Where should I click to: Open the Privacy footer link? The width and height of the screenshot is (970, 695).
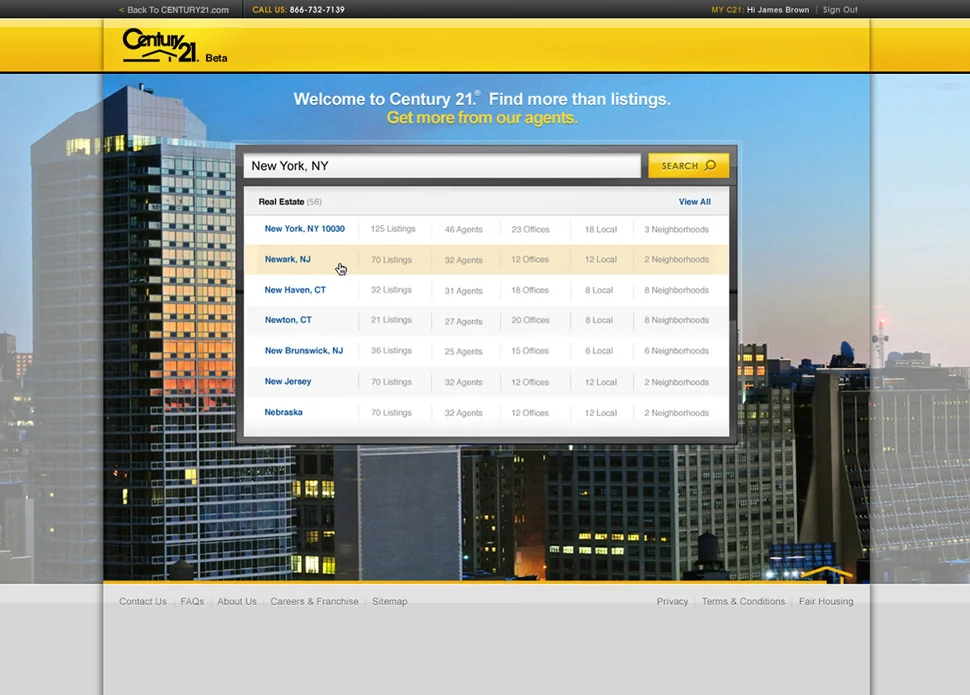coord(672,602)
